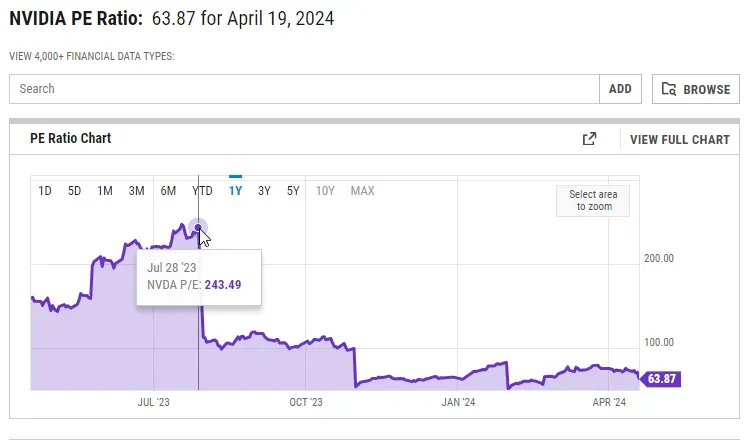Image resolution: width=746 pixels, height=440 pixels.
Task: Open the BROWSE data types button
Action: coord(696,89)
